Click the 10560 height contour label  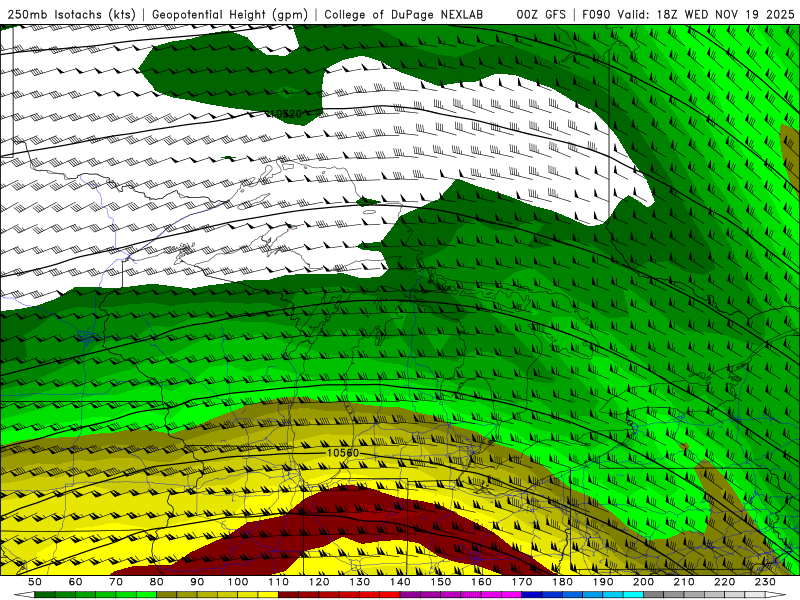point(343,453)
